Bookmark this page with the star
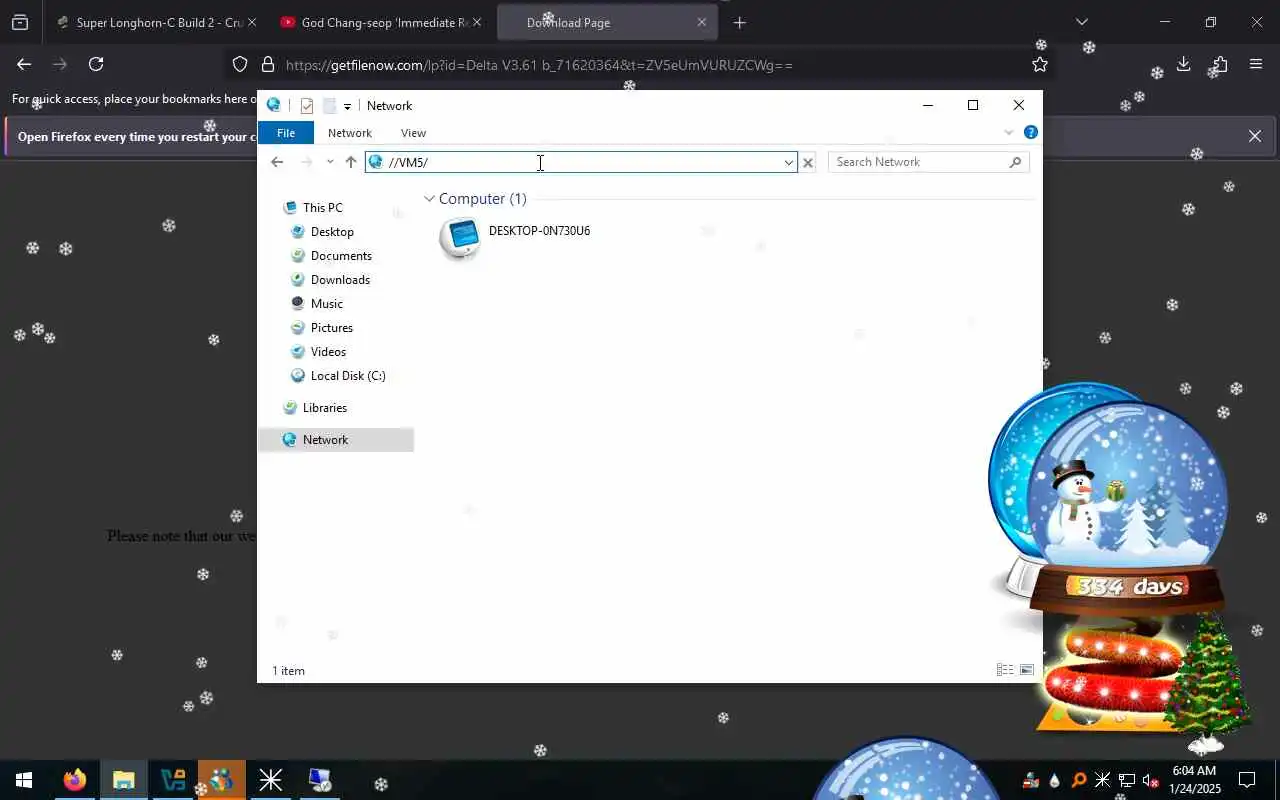This screenshot has height=800, width=1280. pyautogui.click(x=1040, y=65)
